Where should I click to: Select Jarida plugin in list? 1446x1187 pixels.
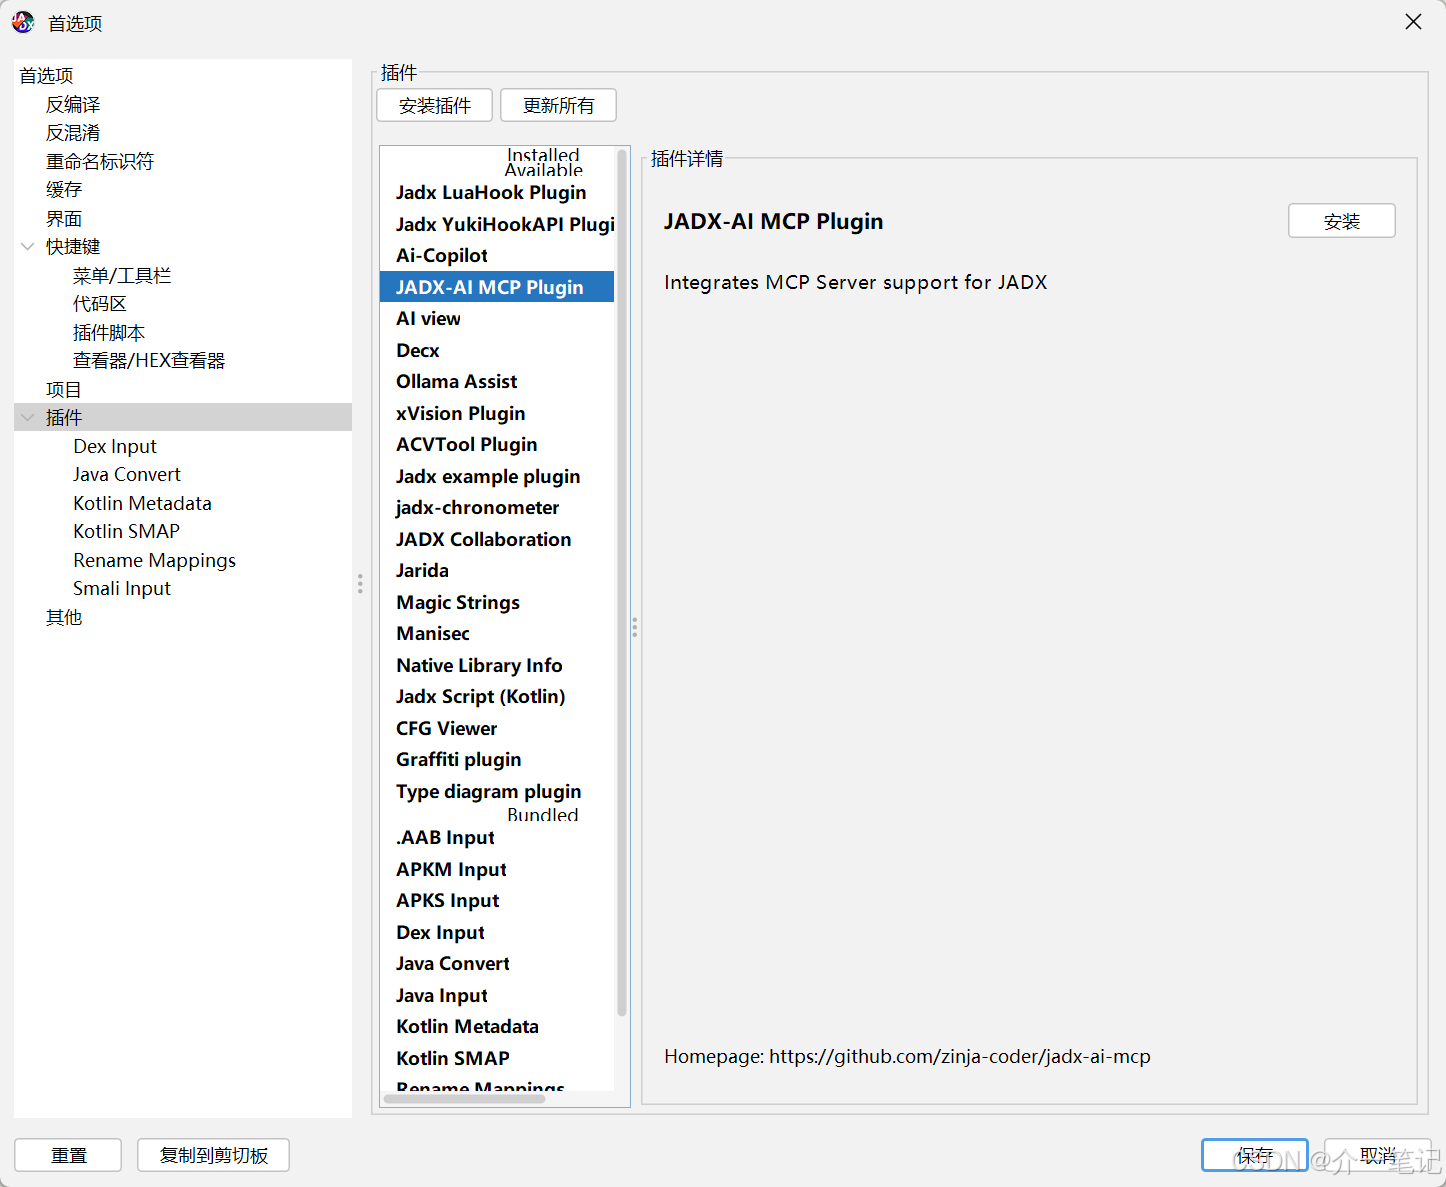[x=497, y=570]
